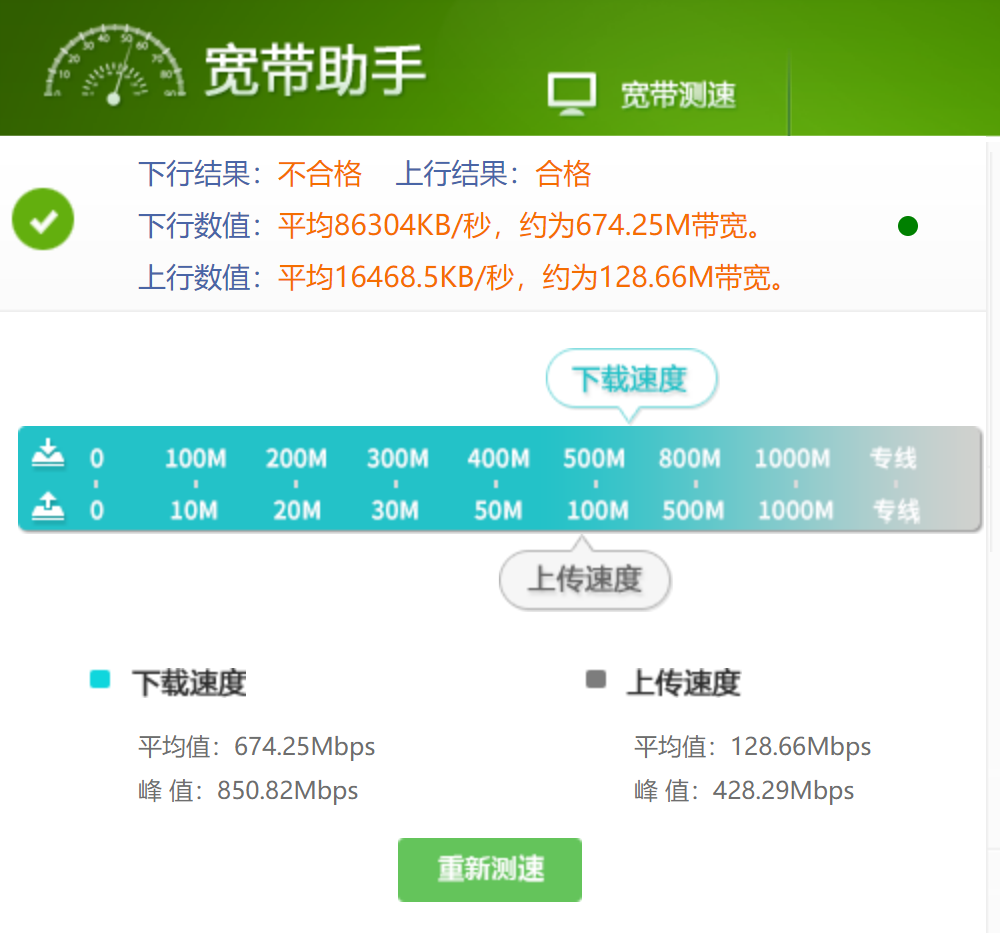Click the 上行结果 value 合格

(563, 174)
